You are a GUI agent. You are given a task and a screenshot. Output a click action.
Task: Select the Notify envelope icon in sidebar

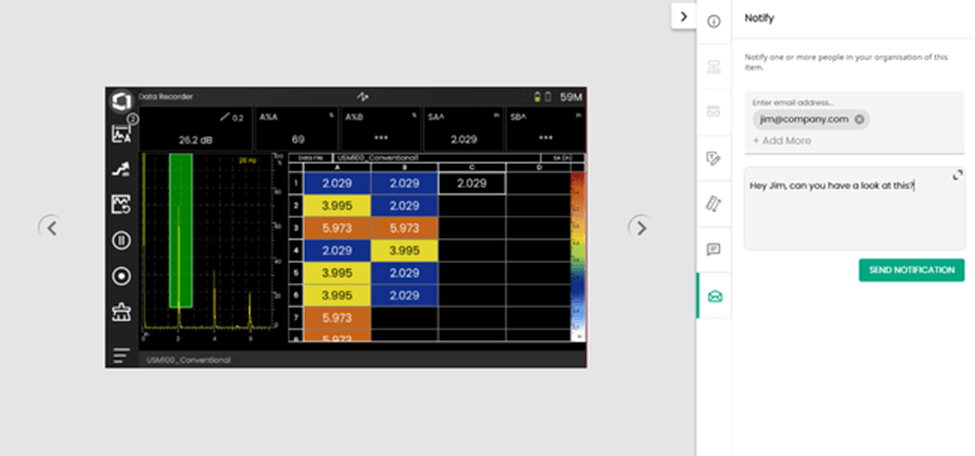(x=714, y=296)
